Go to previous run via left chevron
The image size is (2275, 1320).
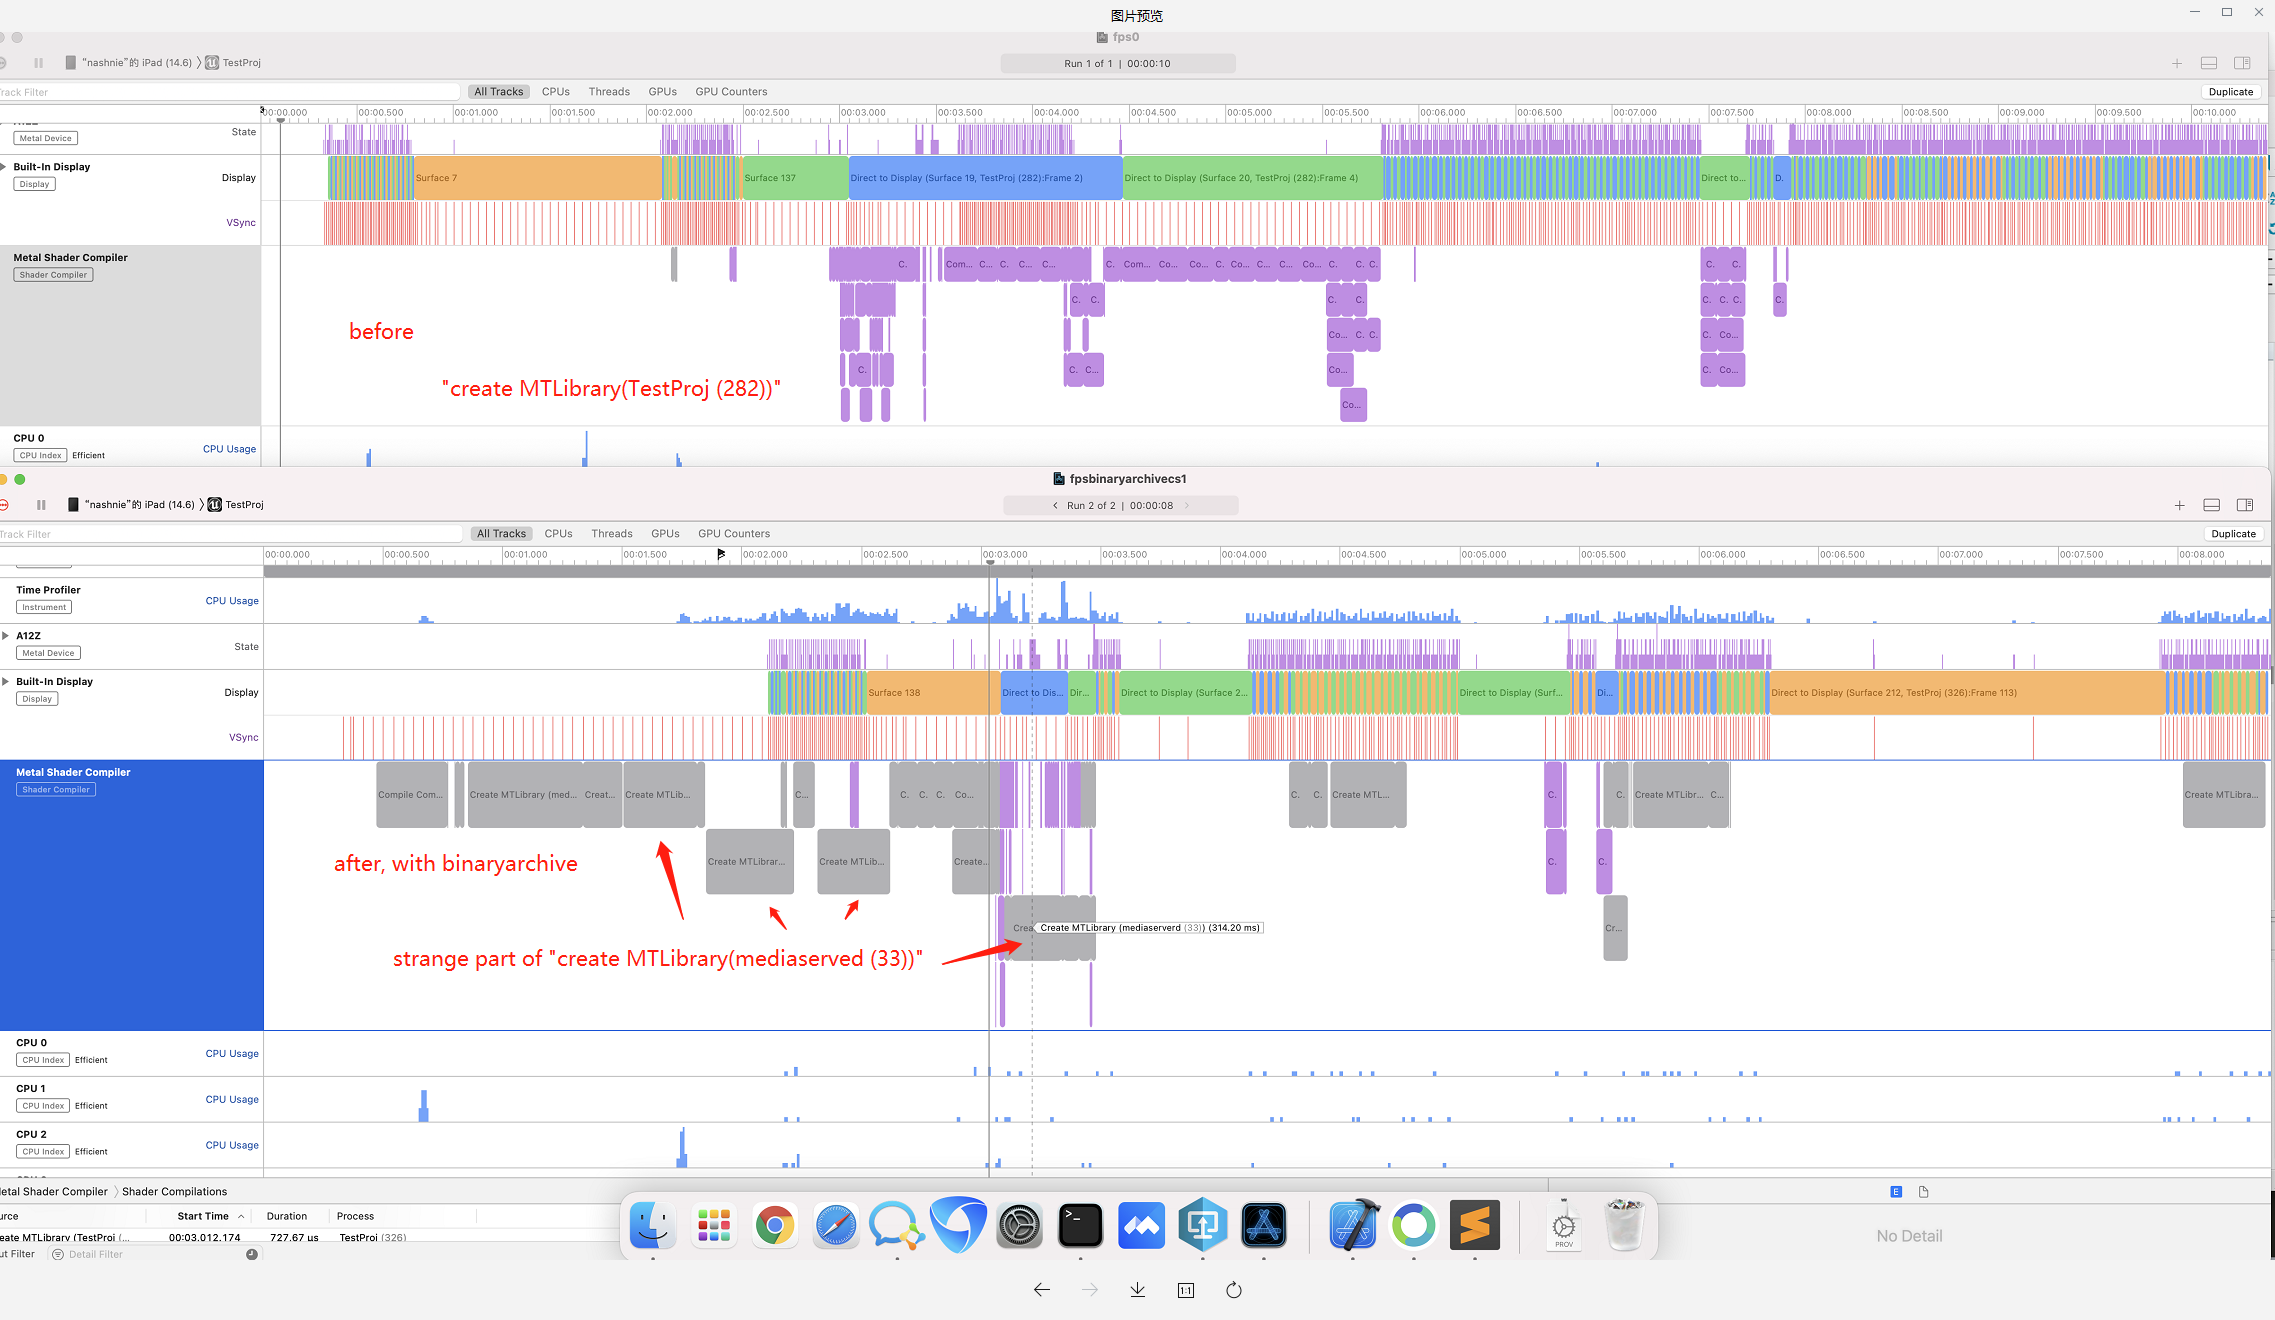[x=1055, y=506]
